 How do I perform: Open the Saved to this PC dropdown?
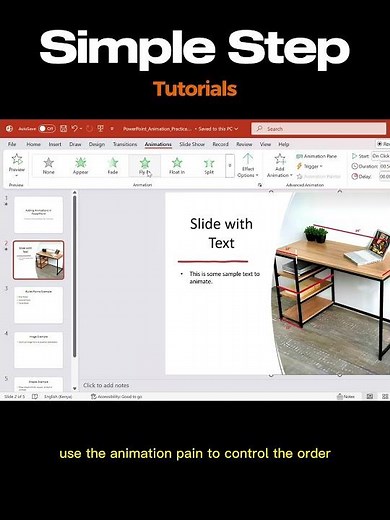click(x=218, y=129)
